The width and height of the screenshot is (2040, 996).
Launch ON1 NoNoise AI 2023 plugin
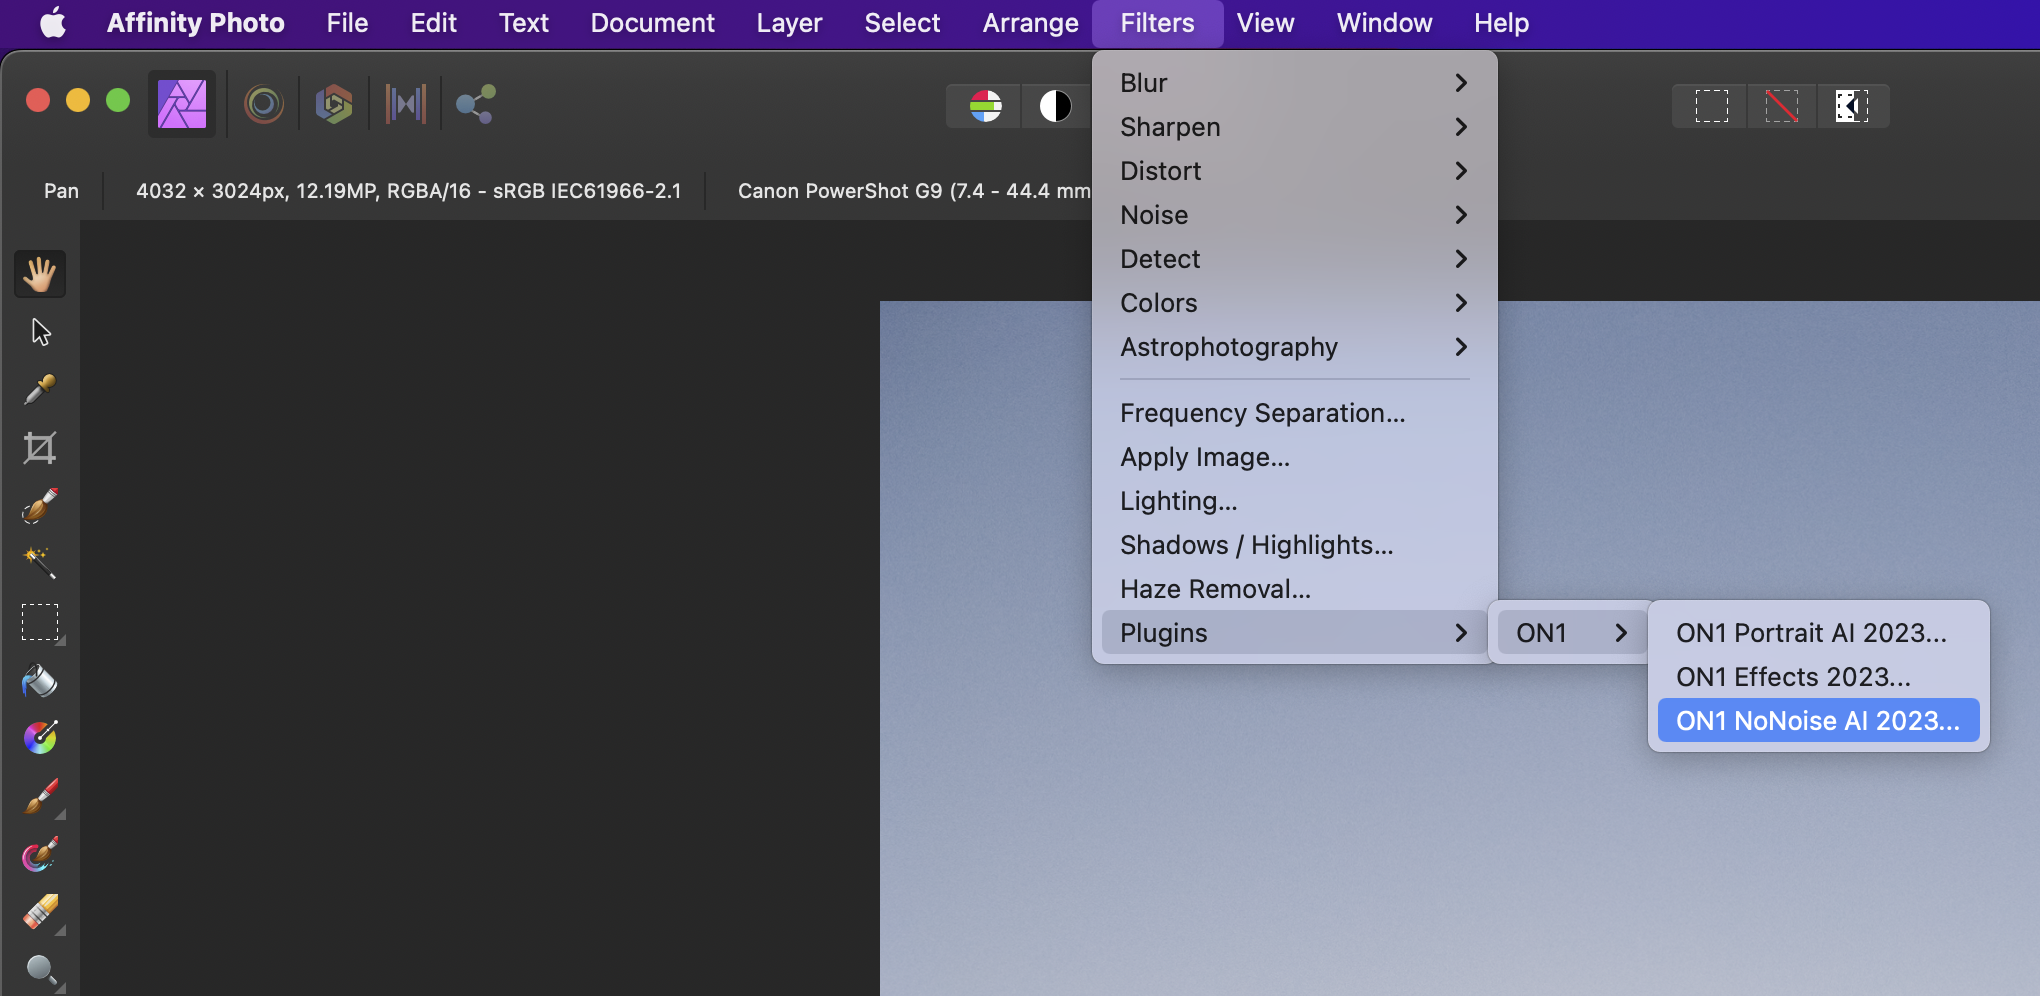(x=1819, y=721)
